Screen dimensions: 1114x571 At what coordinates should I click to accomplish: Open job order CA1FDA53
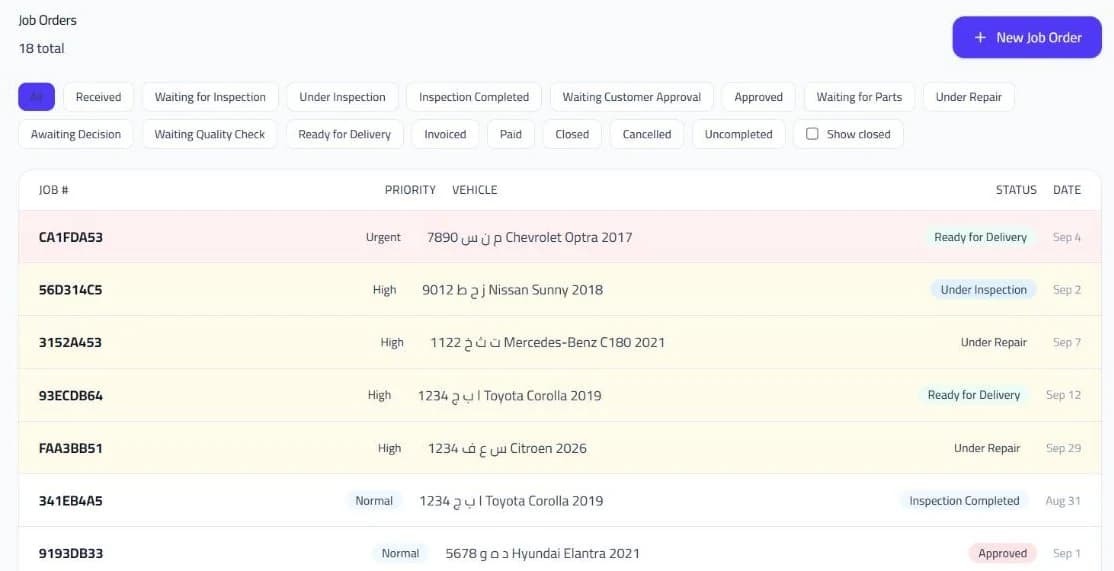tap(560, 237)
